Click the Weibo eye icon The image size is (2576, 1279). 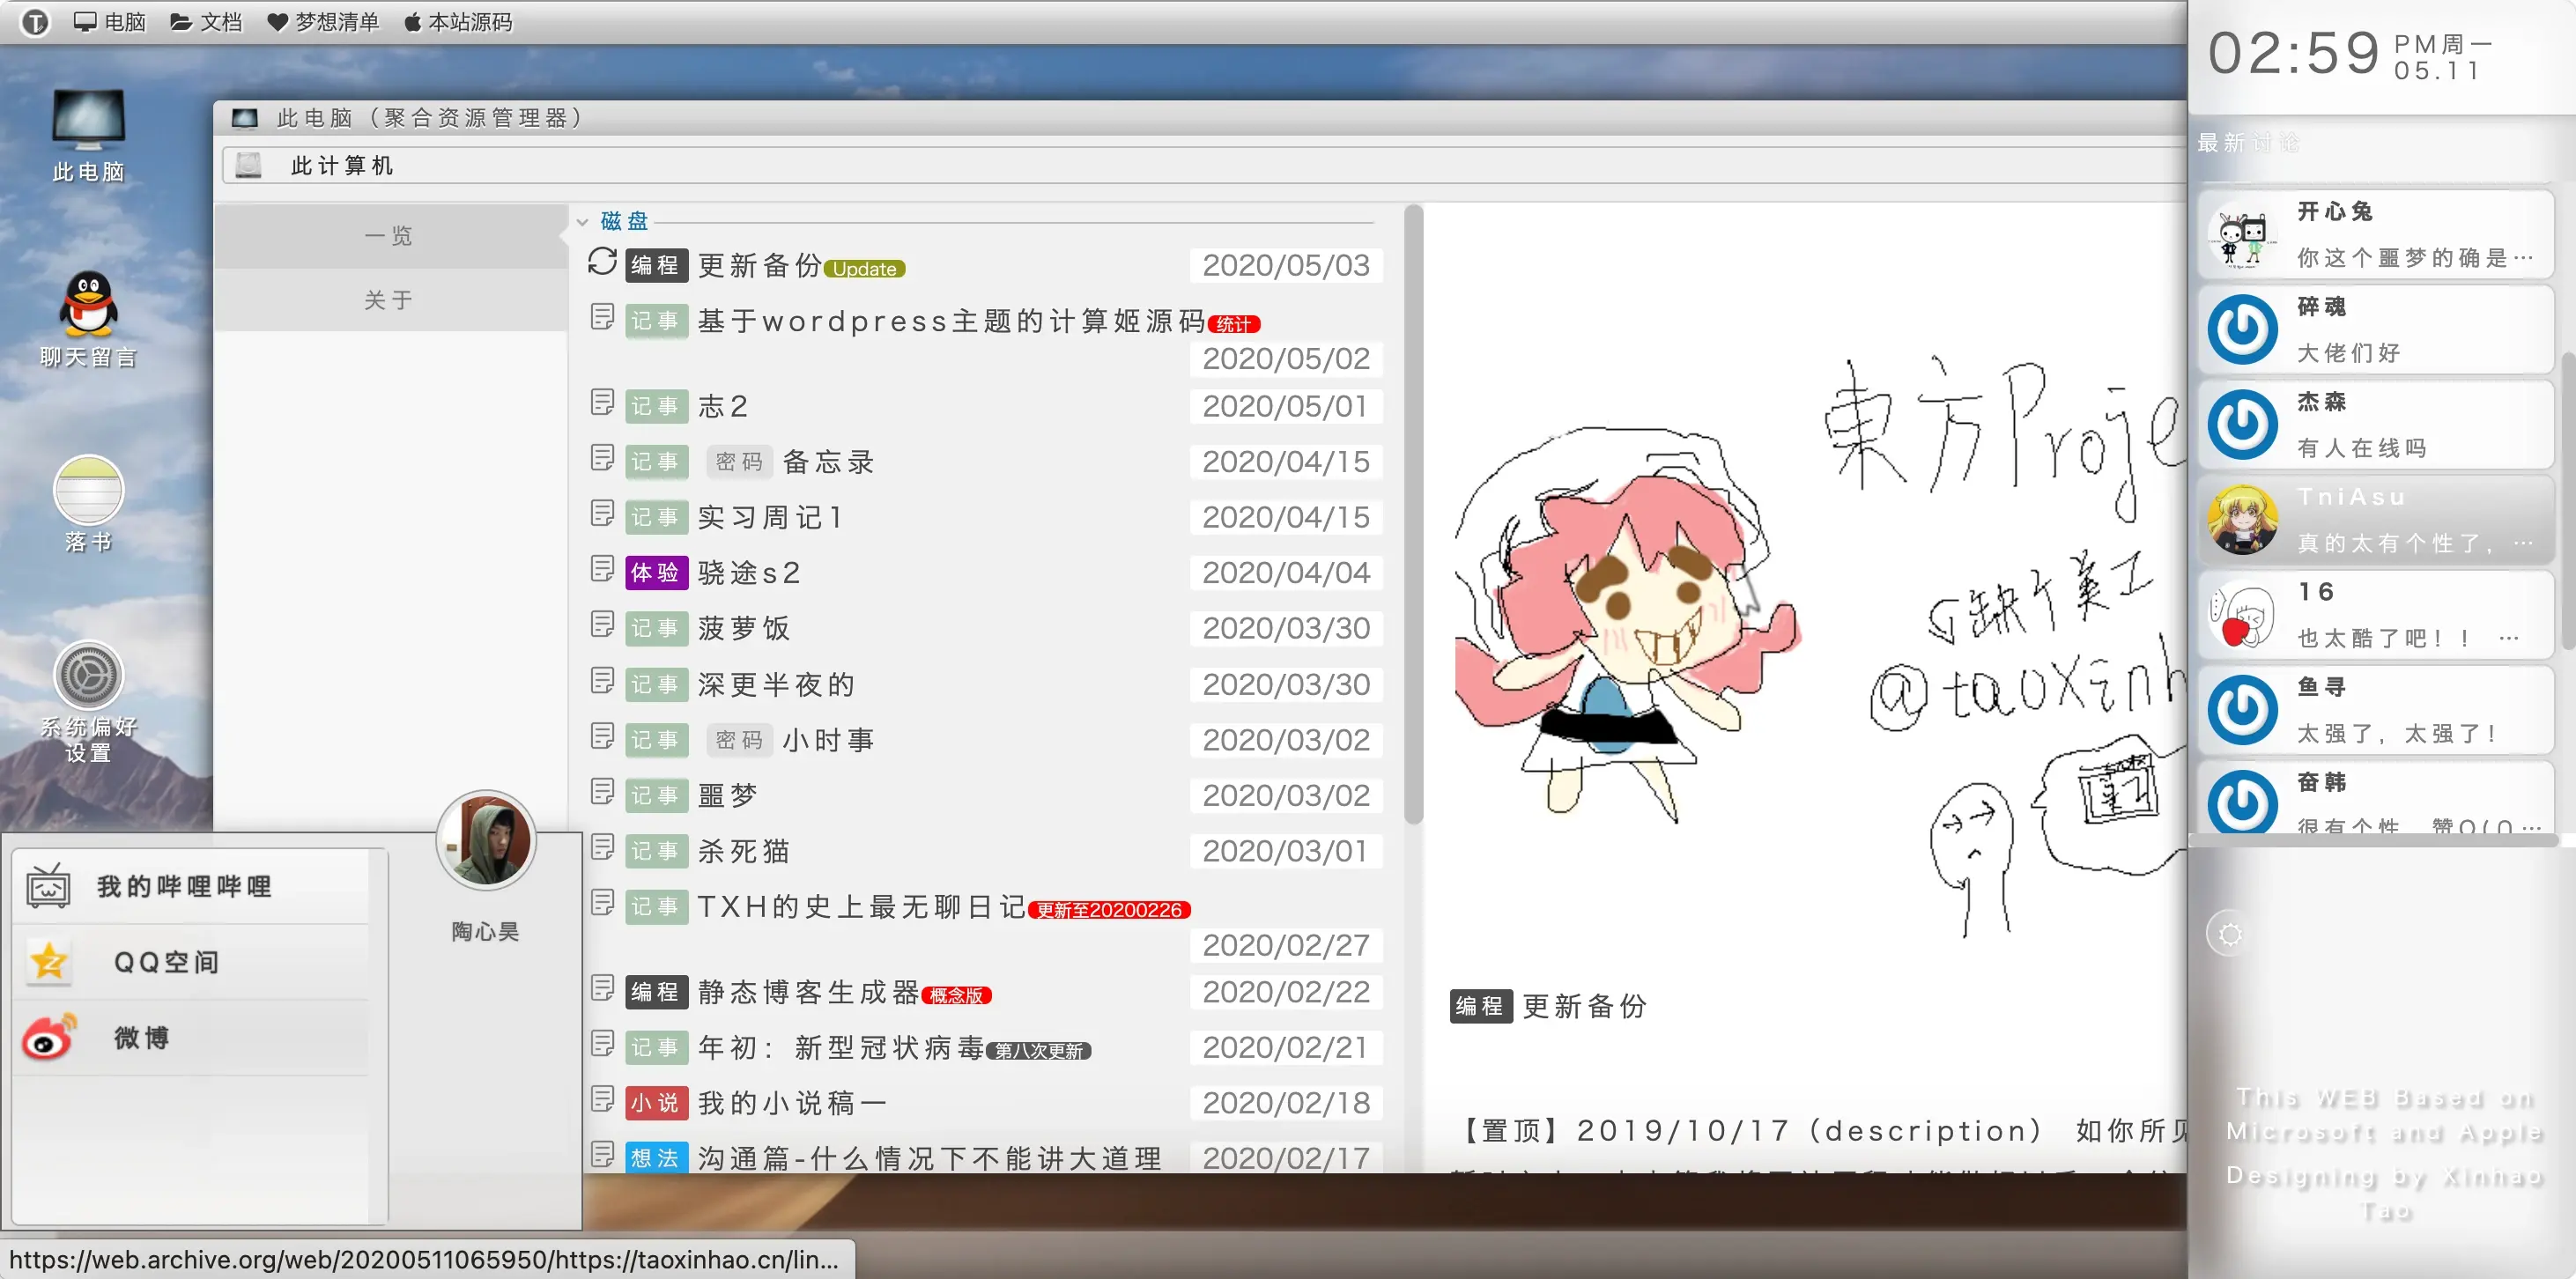click(48, 1036)
